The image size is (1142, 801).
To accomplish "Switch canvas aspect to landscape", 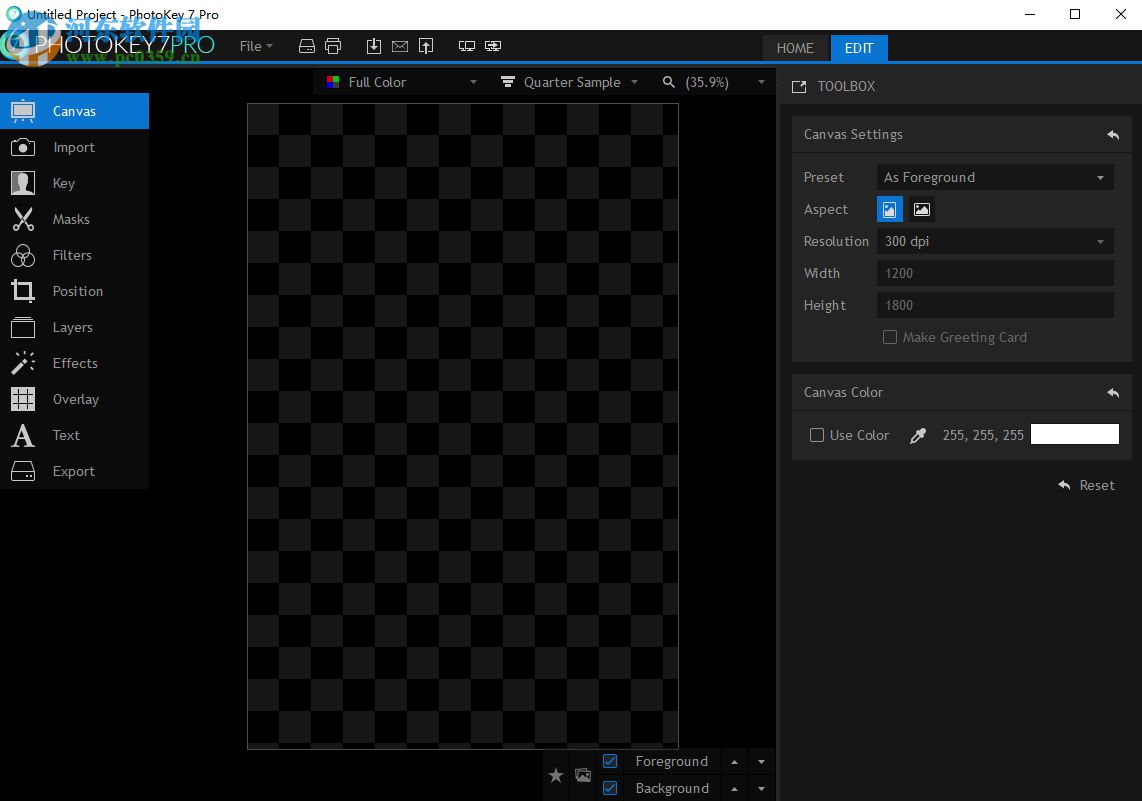I will [x=921, y=209].
